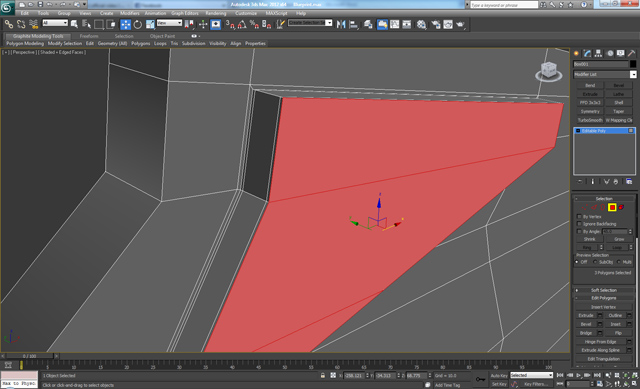640x389 pixels.
Task: Click the object color swatch beside Box001
Action: pyautogui.click(x=633, y=64)
